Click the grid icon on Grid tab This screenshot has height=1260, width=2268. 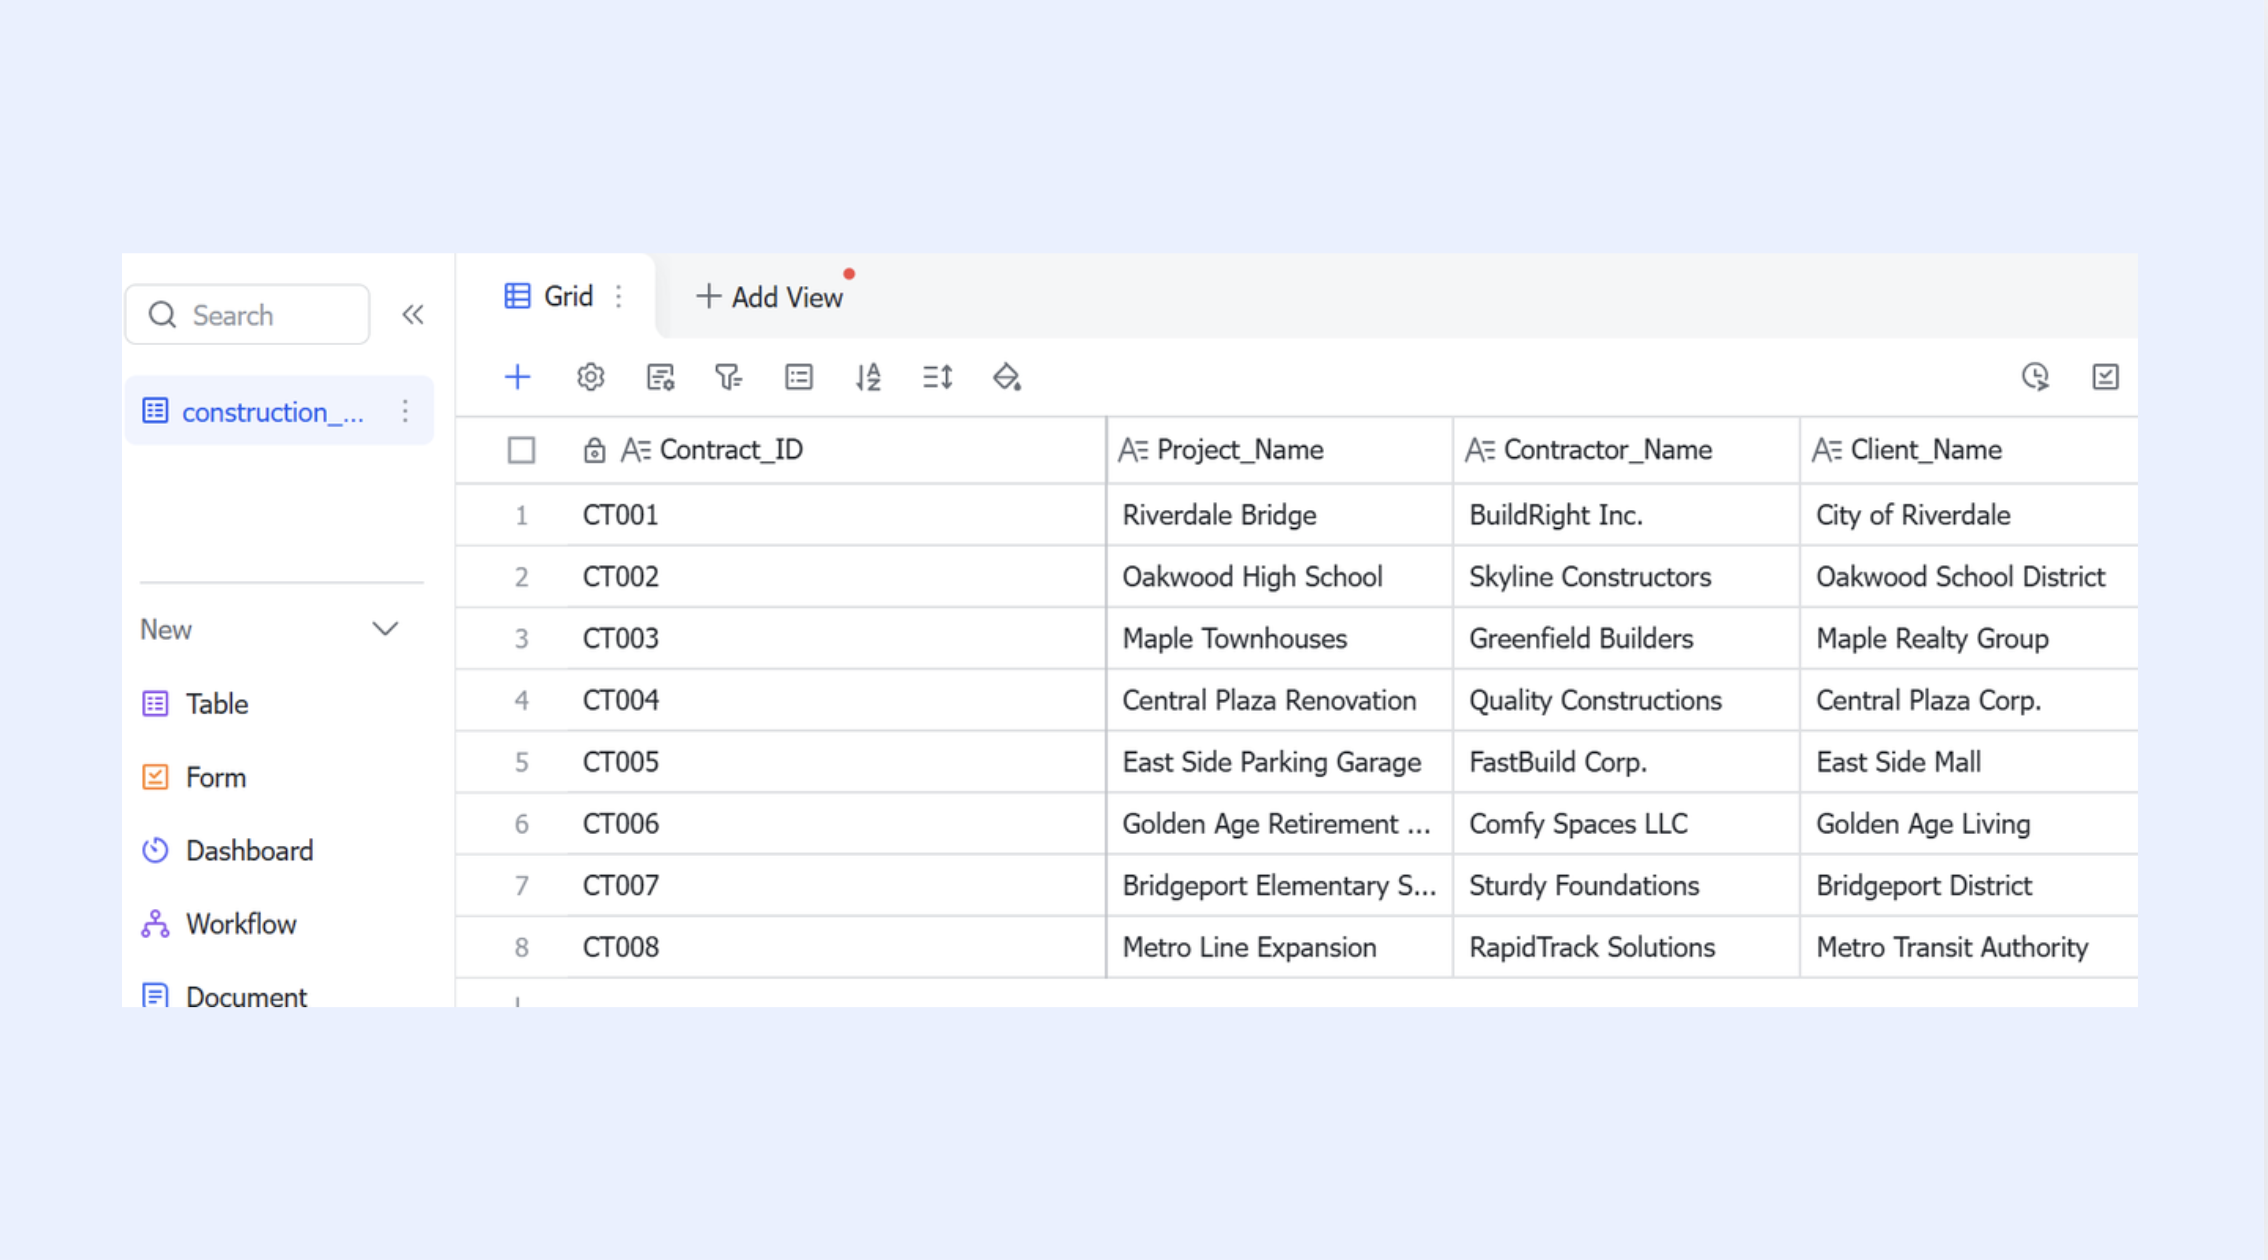[x=517, y=296]
